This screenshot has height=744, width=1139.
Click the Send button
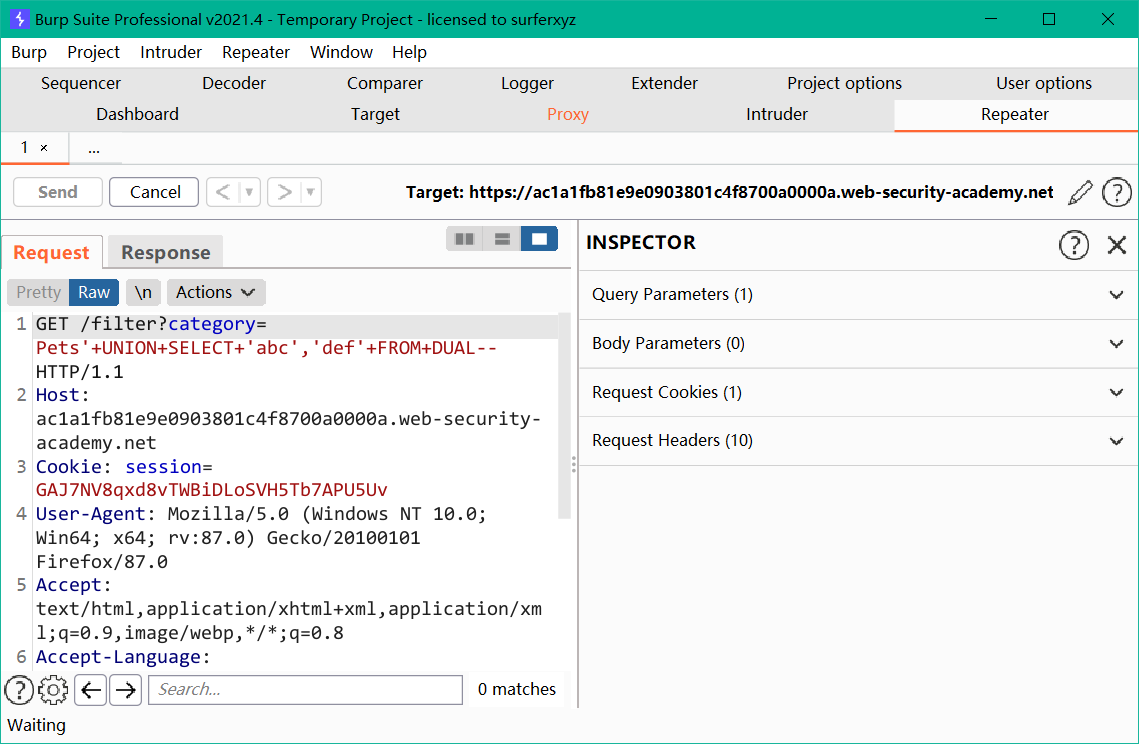tap(57, 192)
